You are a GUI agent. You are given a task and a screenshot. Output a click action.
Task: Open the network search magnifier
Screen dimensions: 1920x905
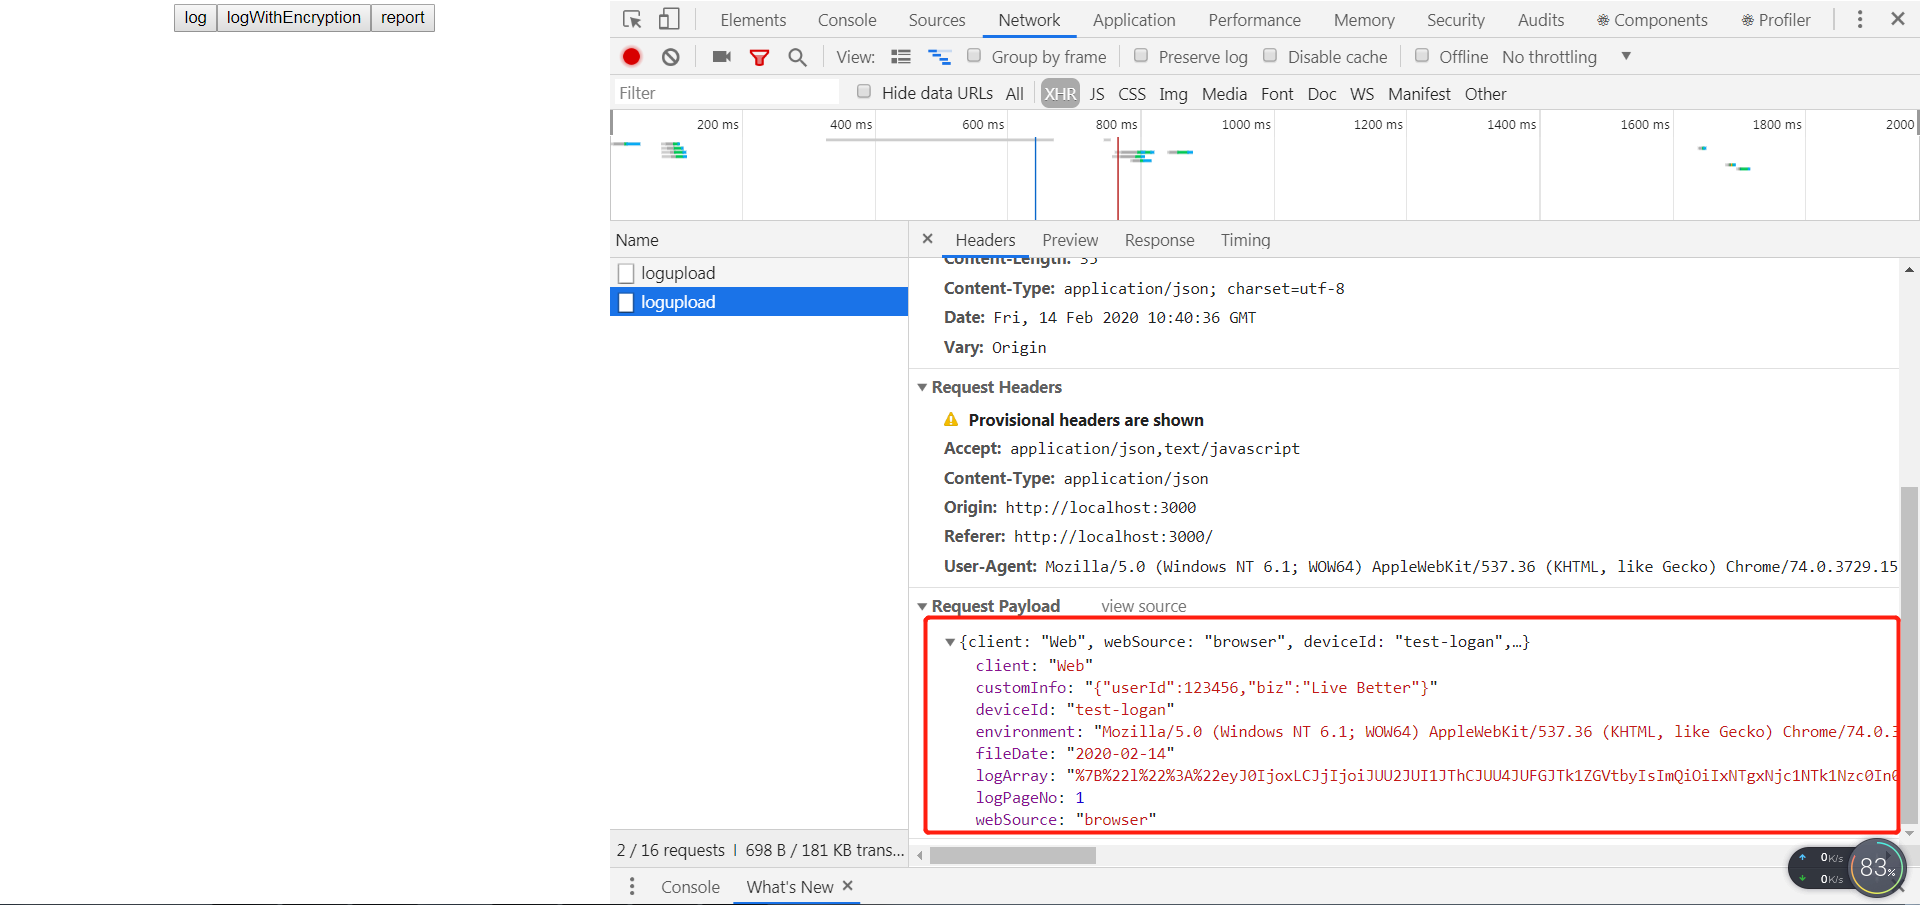click(797, 57)
